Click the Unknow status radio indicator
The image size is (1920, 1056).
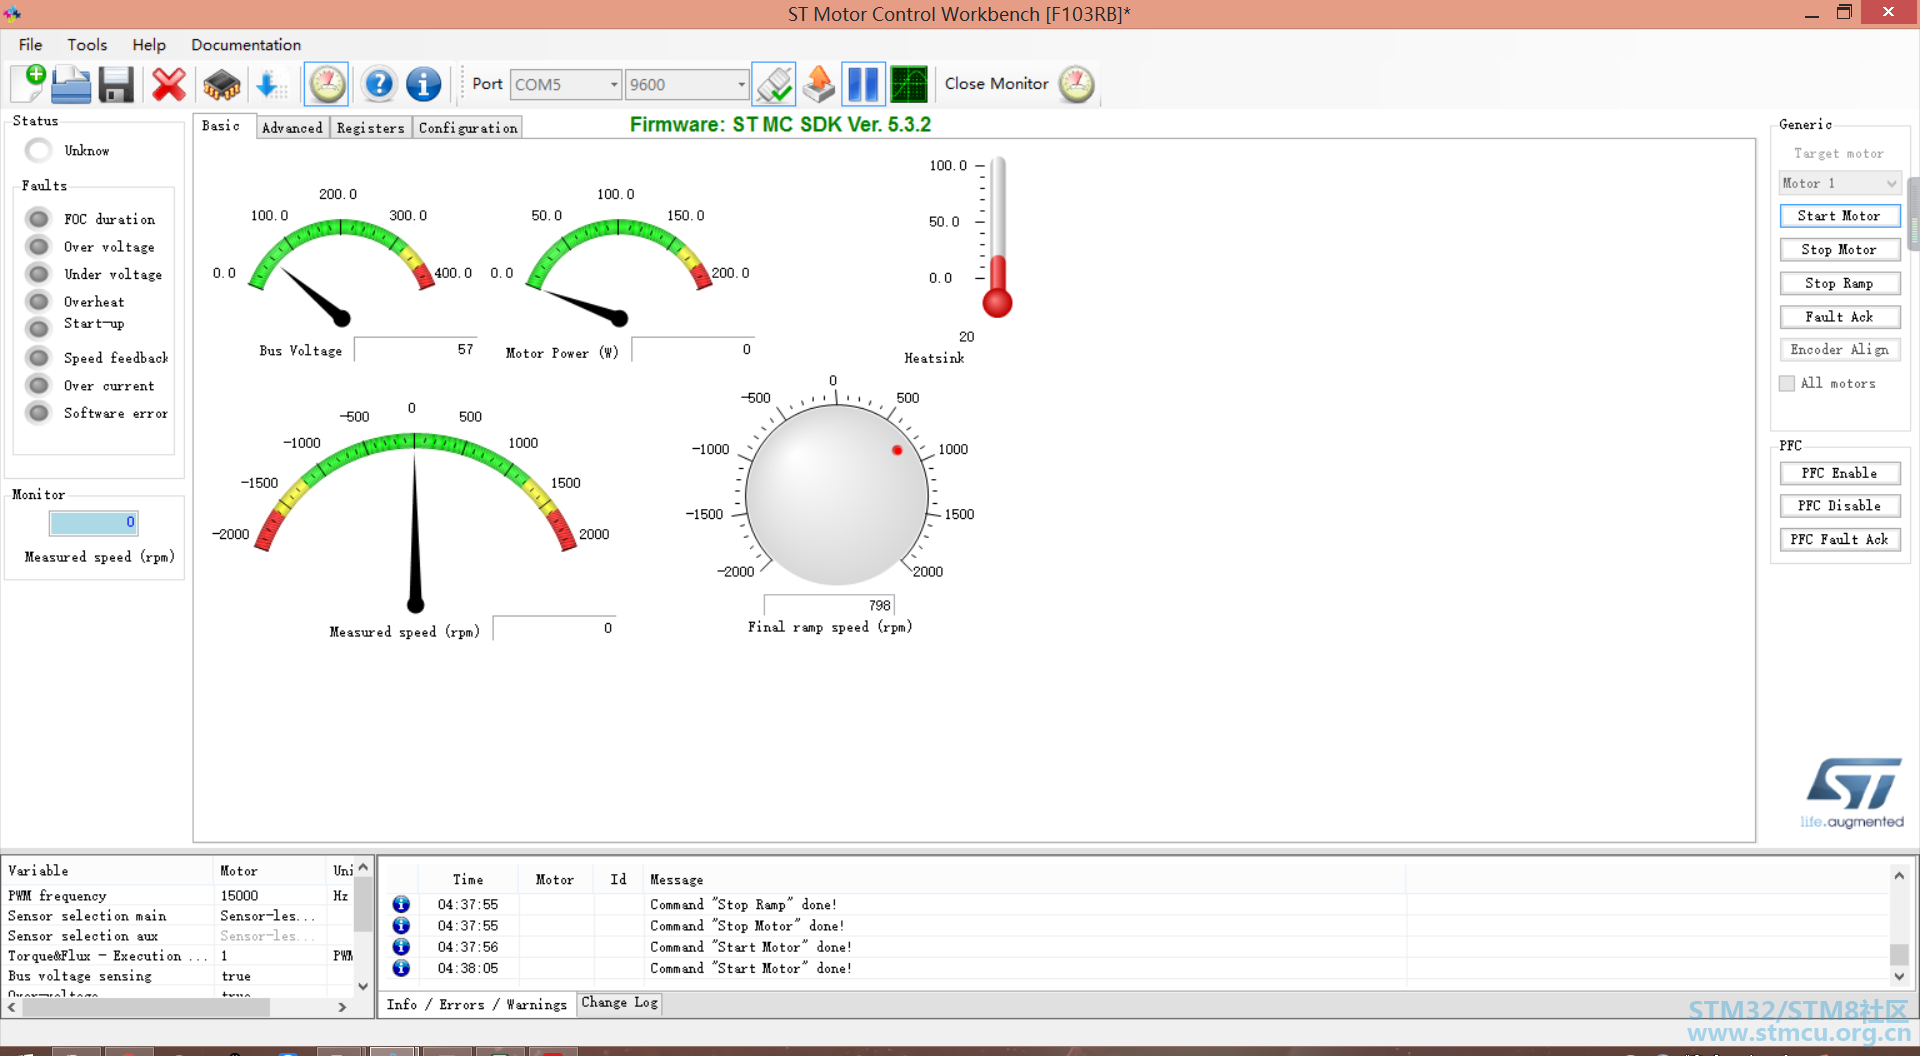(38, 150)
